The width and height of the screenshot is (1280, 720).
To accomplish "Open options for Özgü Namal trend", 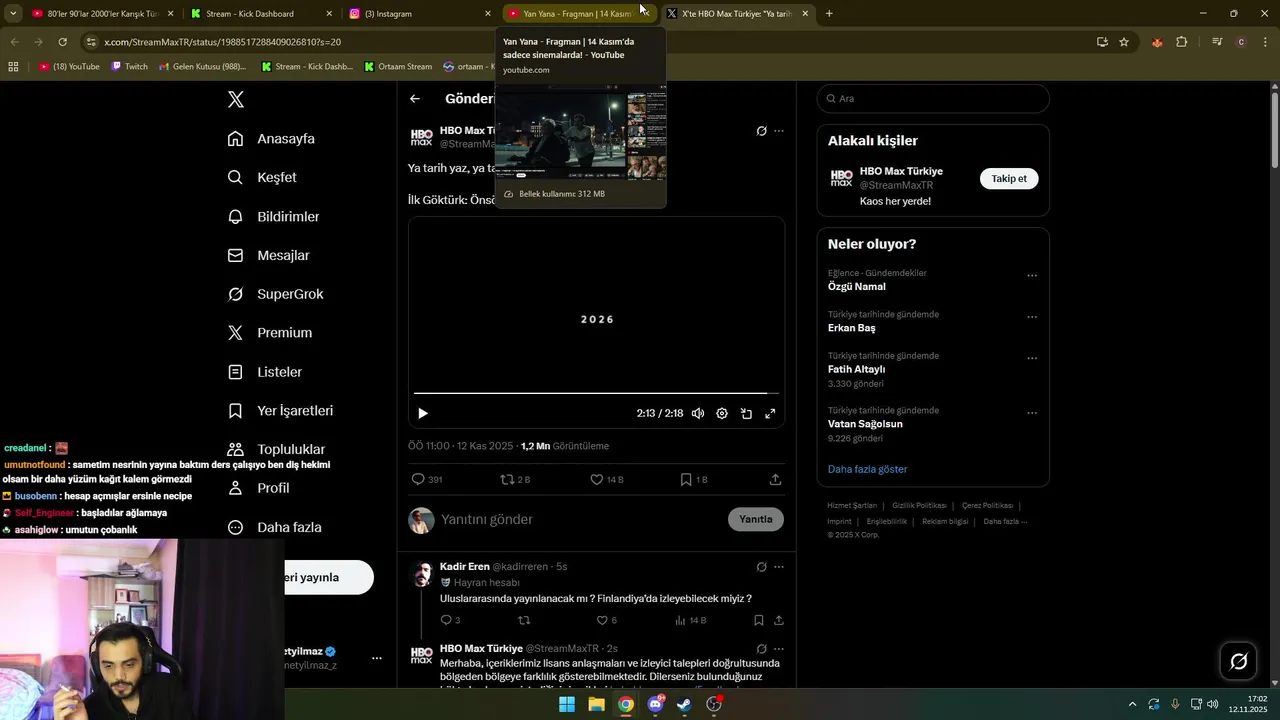I will (x=1032, y=276).
